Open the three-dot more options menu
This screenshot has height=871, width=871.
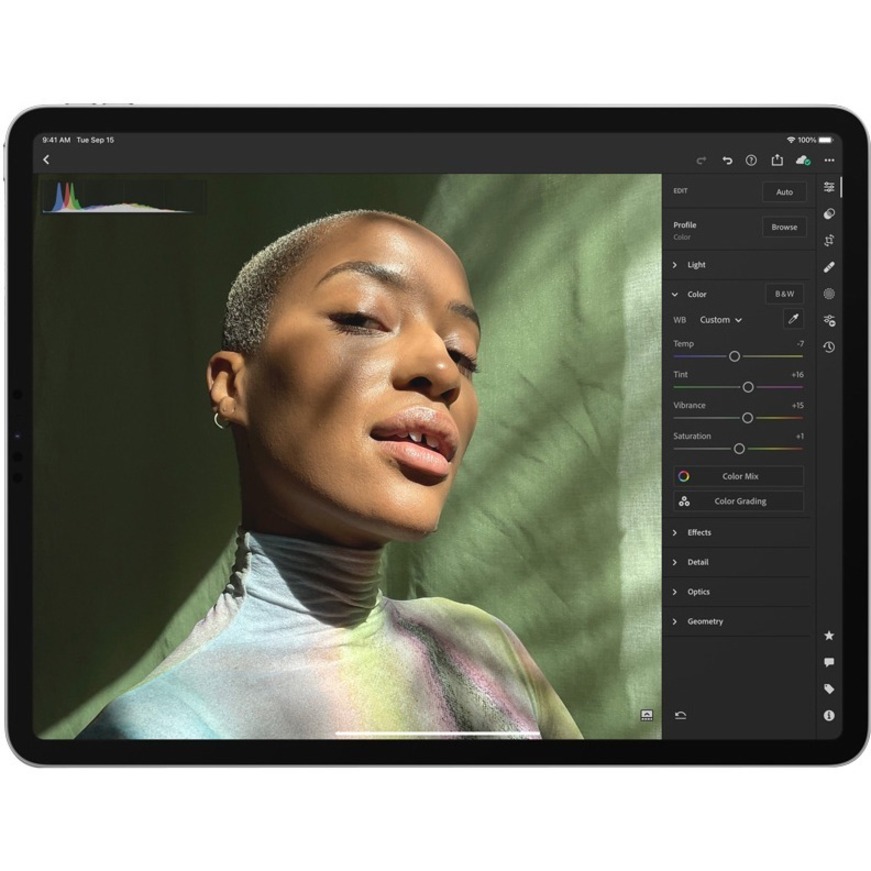[x=829, y=160]
